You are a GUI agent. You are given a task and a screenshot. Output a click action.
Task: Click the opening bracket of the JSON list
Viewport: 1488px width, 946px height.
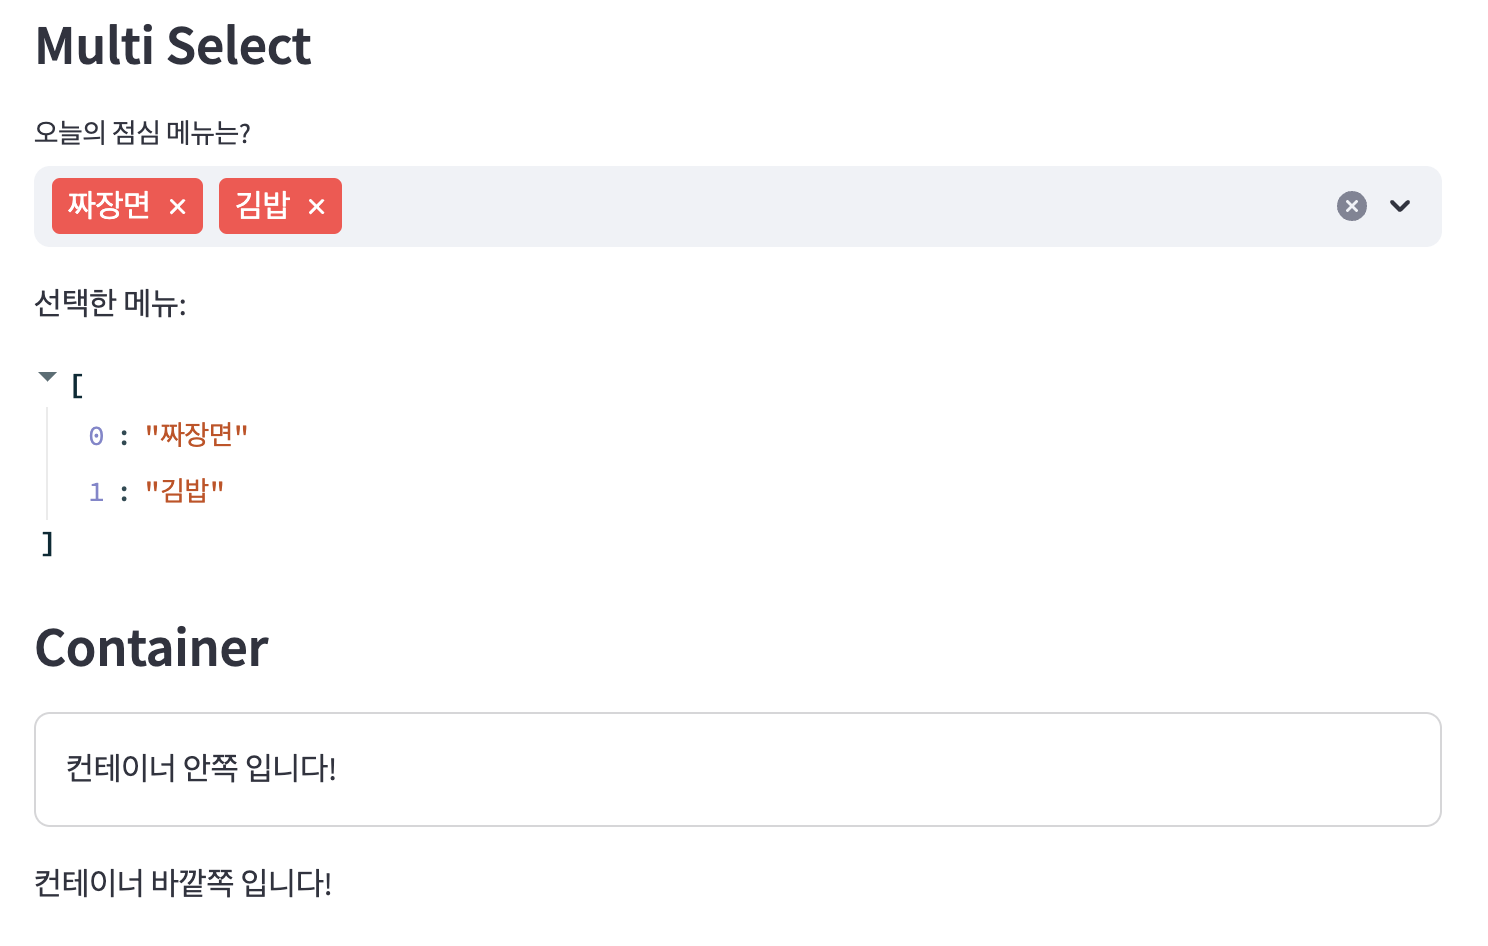click(x=77, y=385)
